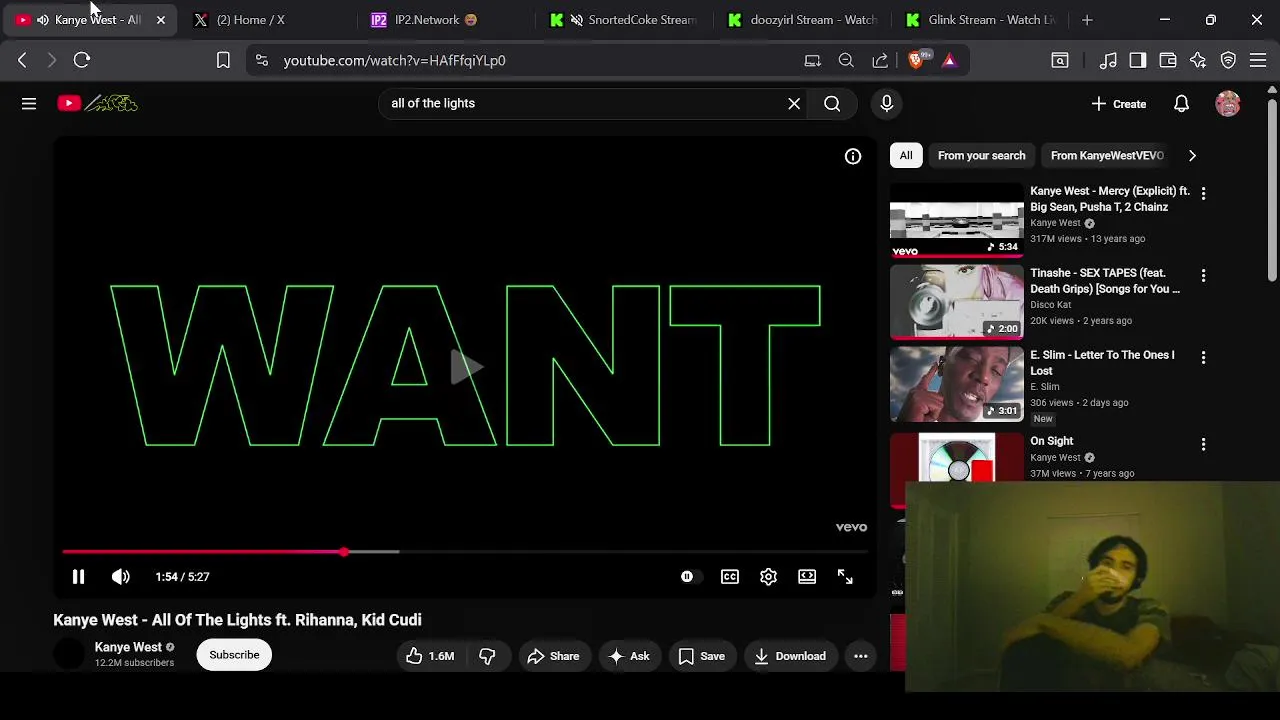Viewport: 1280px width, 720px height.
Task: Open Brave Shields lion icon
Action: pyautogui.click(x=917, y=60)
